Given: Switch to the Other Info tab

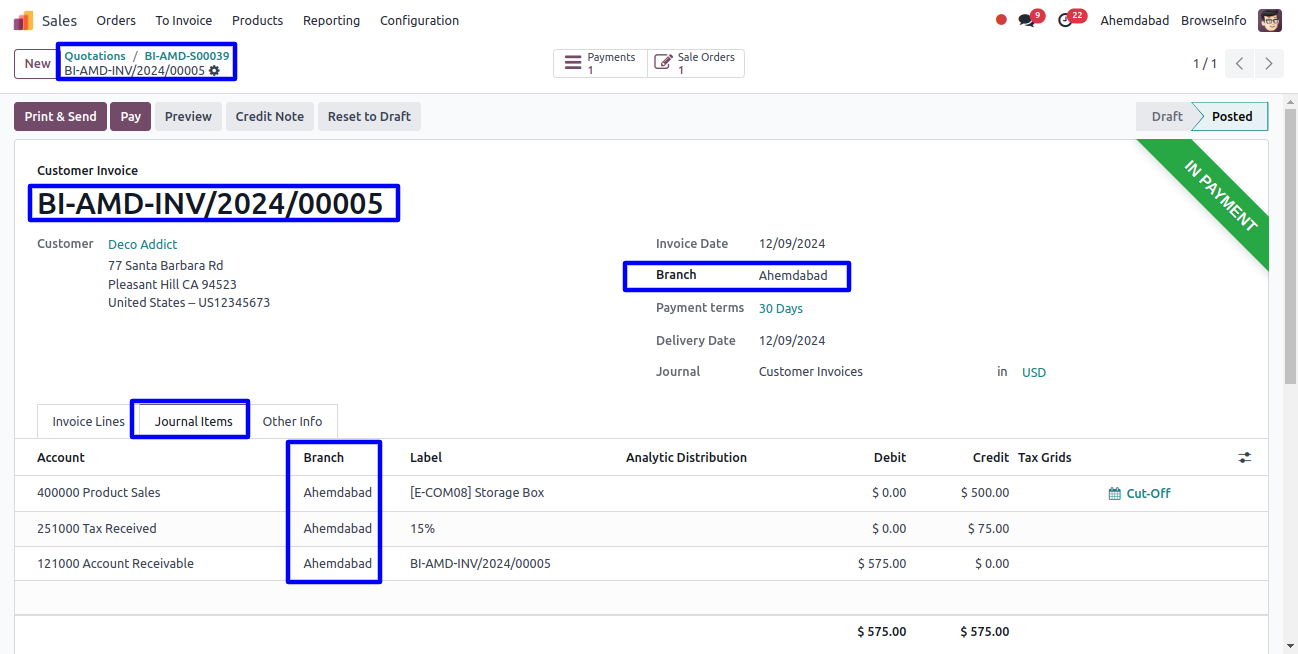Looking at the screenshot, I should click(292, 421).
